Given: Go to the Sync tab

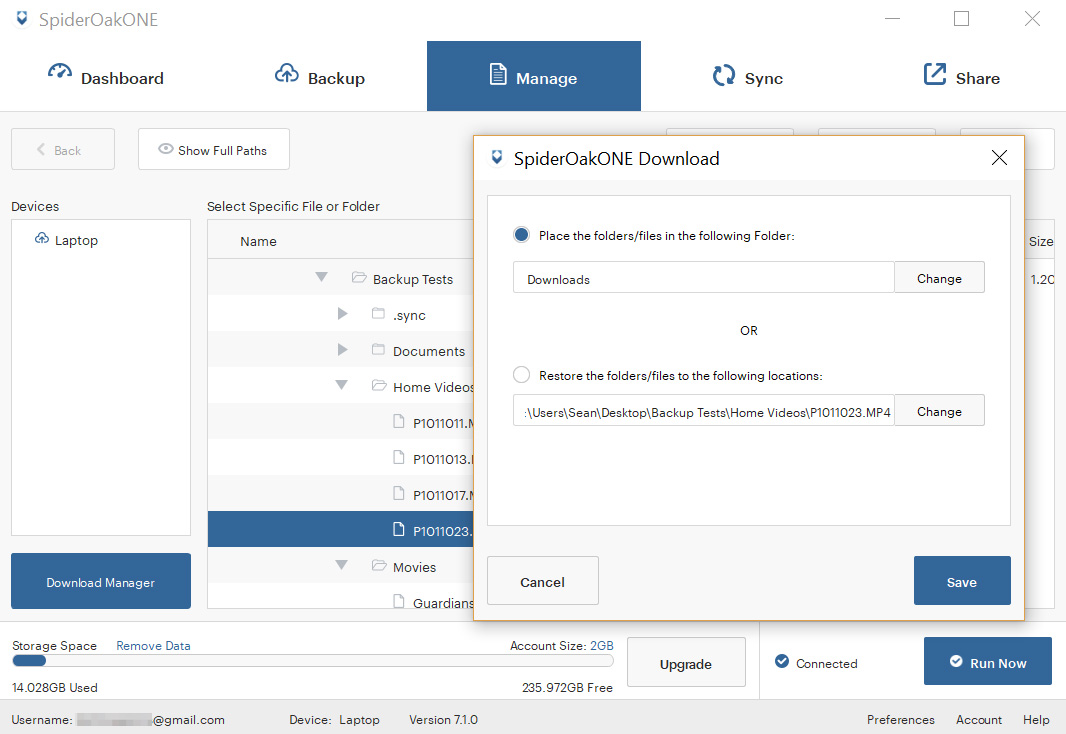Looking at the screenshot, I should coord(748,76).
